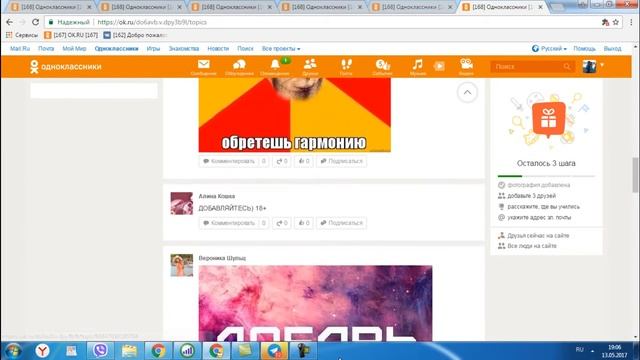Click the profile avatar thumbnail in header
Image resolution: width=640 pixels, height=360 pixels.
589,66
